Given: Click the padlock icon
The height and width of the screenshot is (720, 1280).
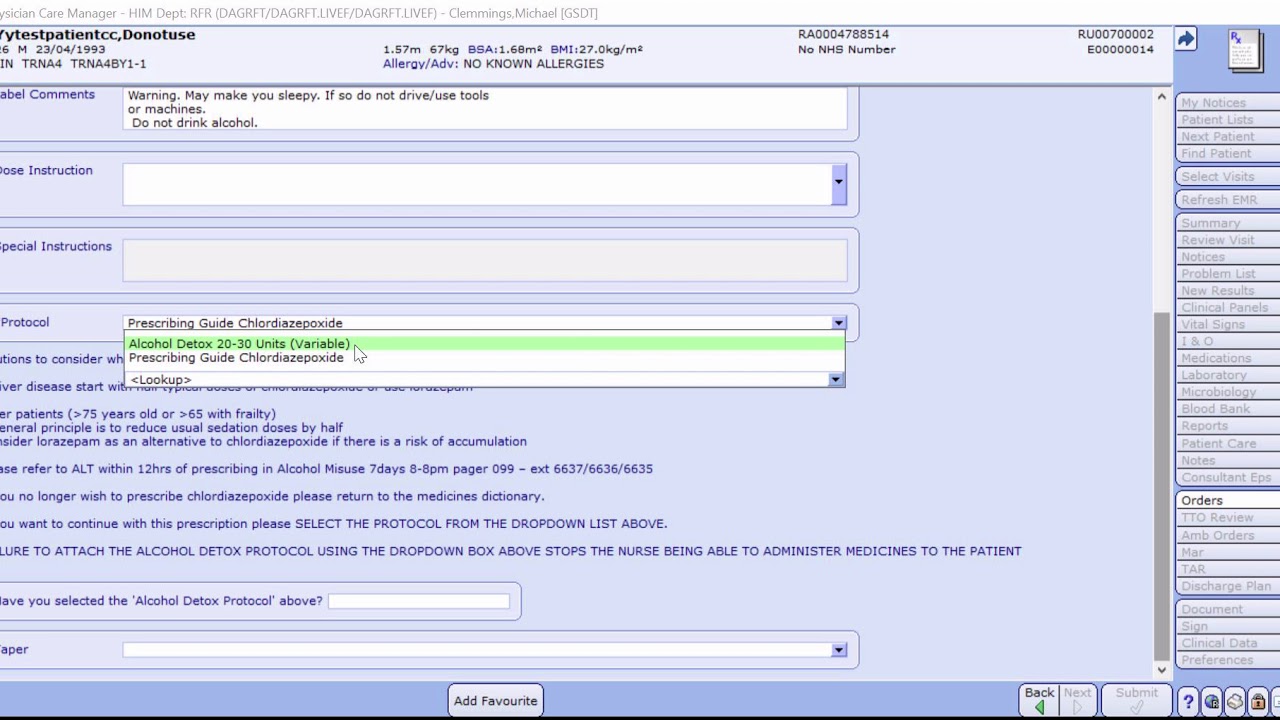Looking at the screenshot, I should pos(1257,701).
